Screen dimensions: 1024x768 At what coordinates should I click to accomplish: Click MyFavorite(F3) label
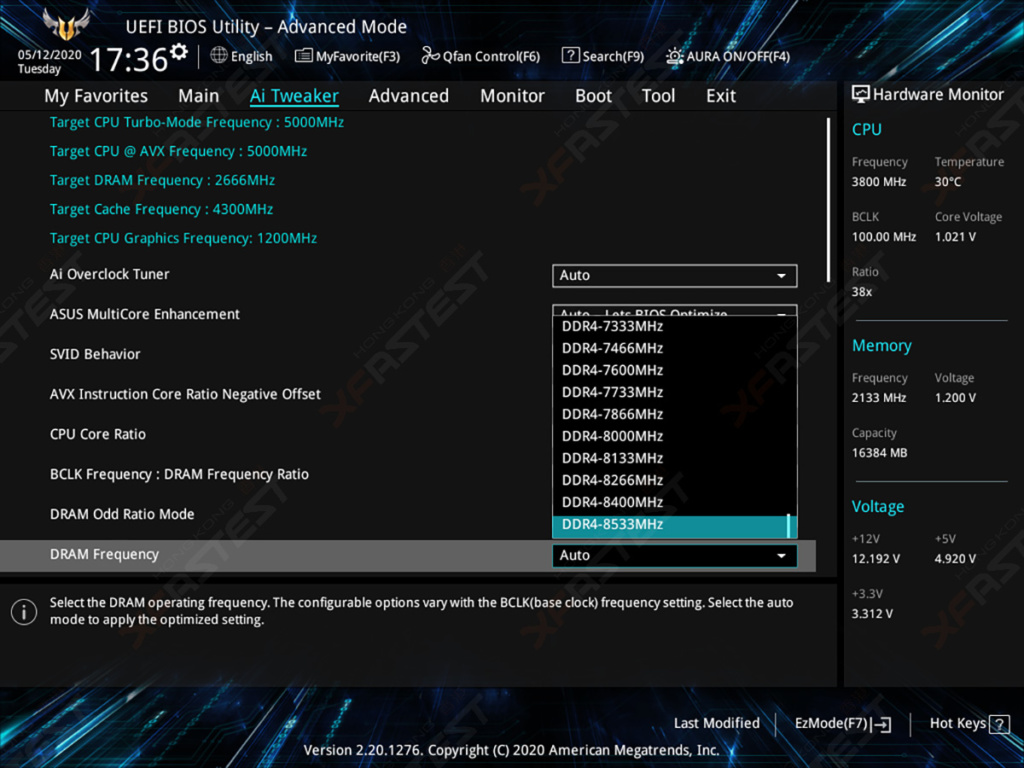click(x=358, y=56)
